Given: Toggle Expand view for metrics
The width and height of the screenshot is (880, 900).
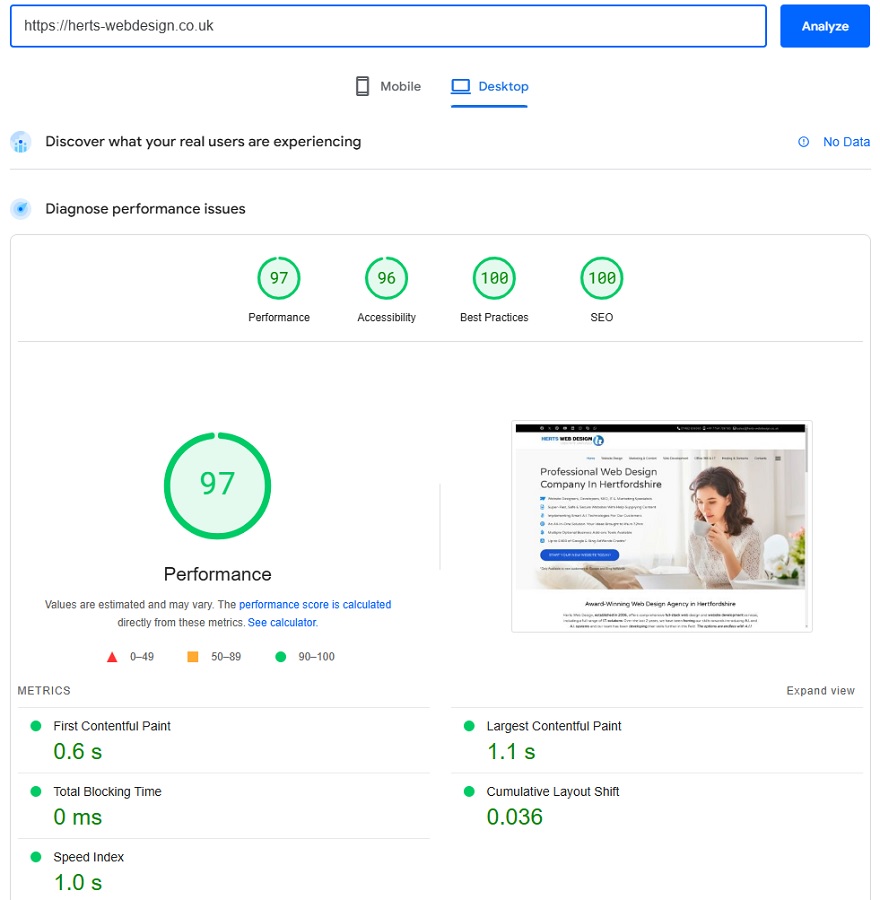Looking at the screenshot, I should click(820, 690).
